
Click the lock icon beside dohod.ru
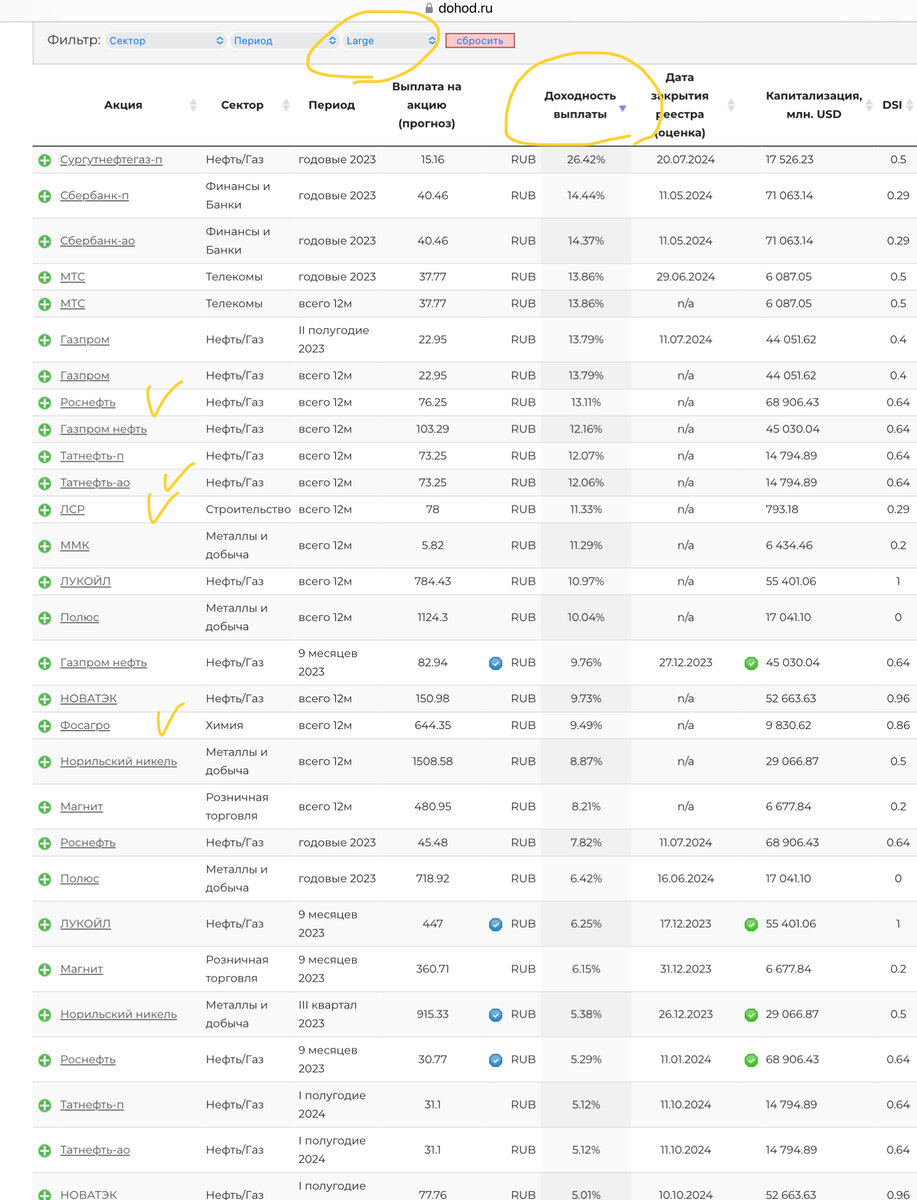430,7
